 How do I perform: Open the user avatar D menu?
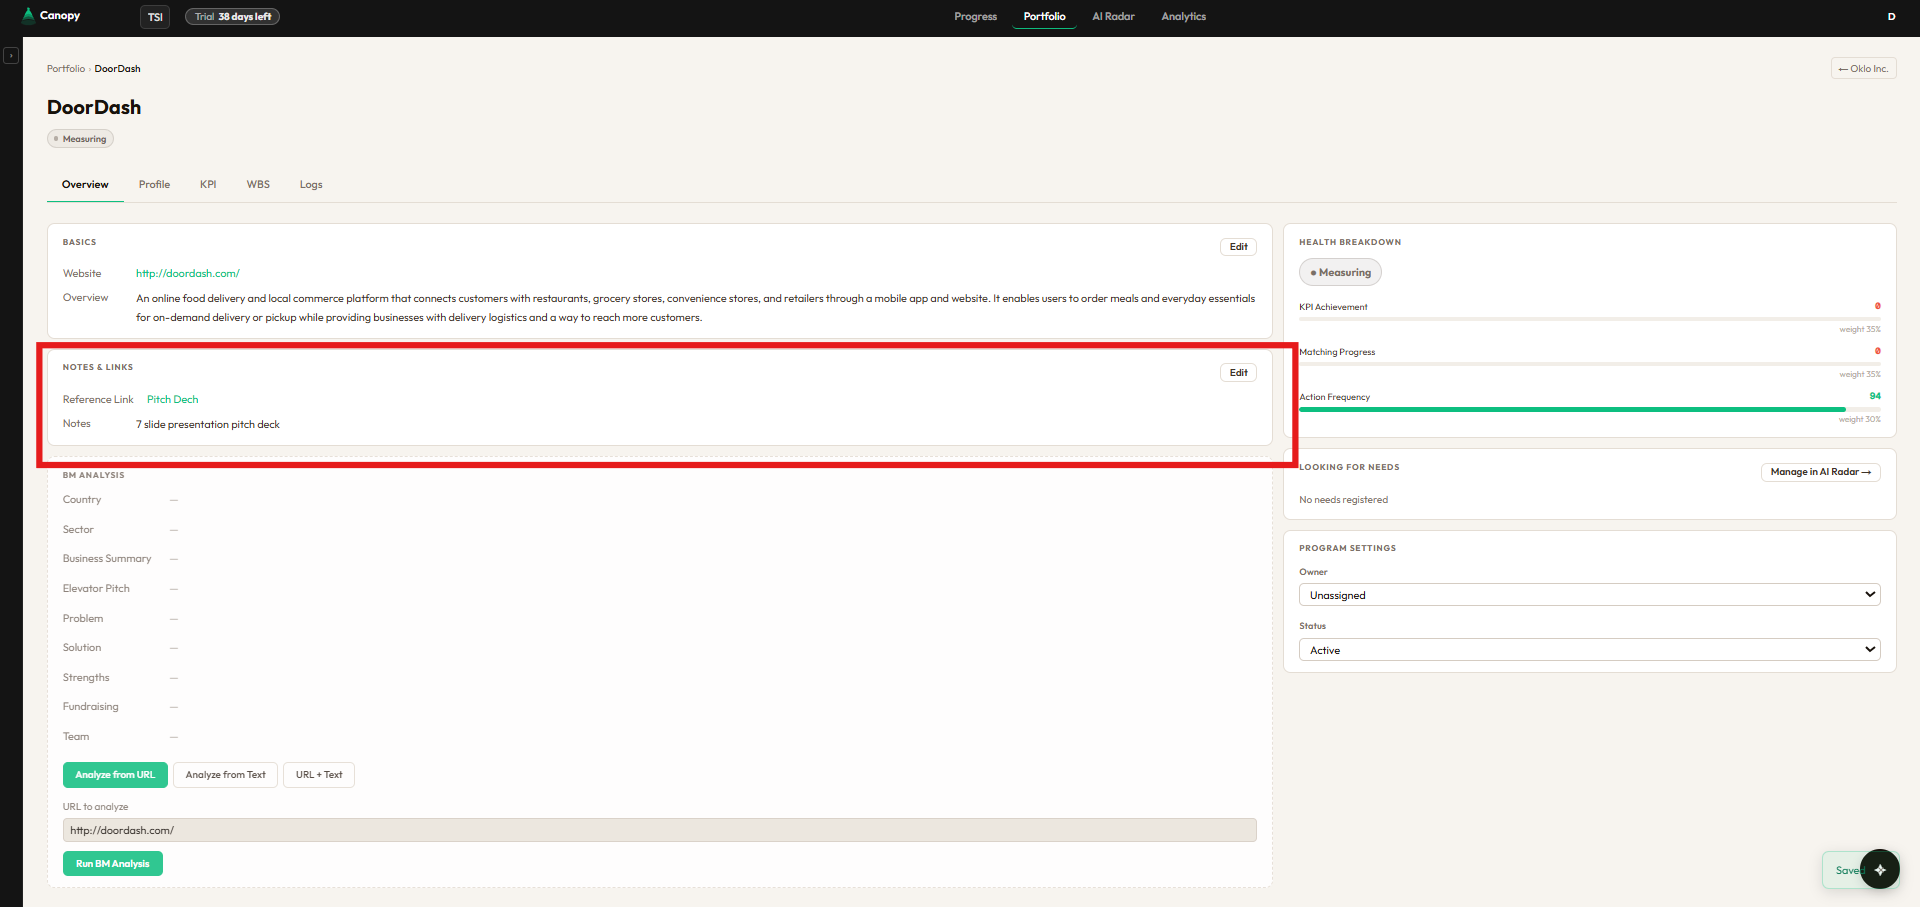(x=1891, y=16)
